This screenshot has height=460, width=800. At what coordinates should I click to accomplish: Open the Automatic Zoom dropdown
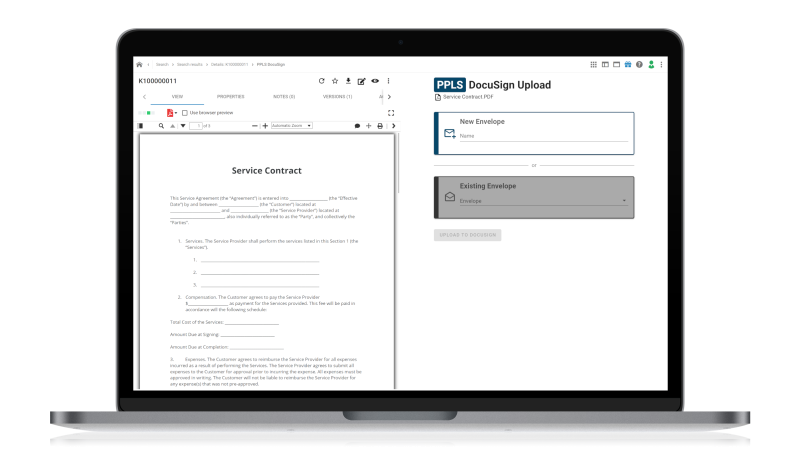pos(291,126)
